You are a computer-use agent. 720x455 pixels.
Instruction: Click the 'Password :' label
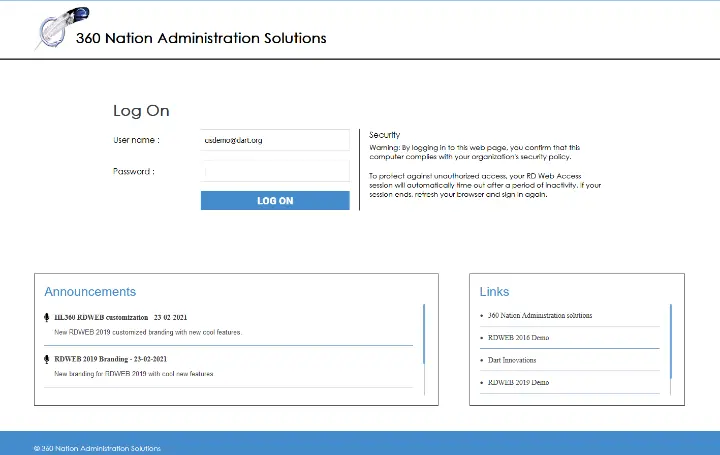pyautogui.click(x=134, y=171)
